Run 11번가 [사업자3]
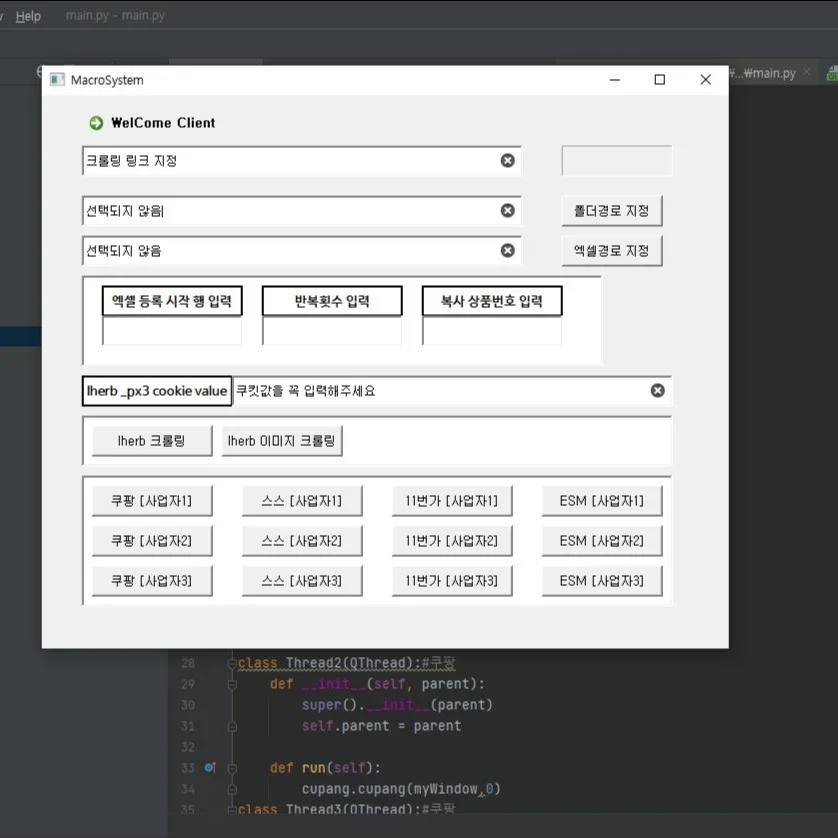 452,581
